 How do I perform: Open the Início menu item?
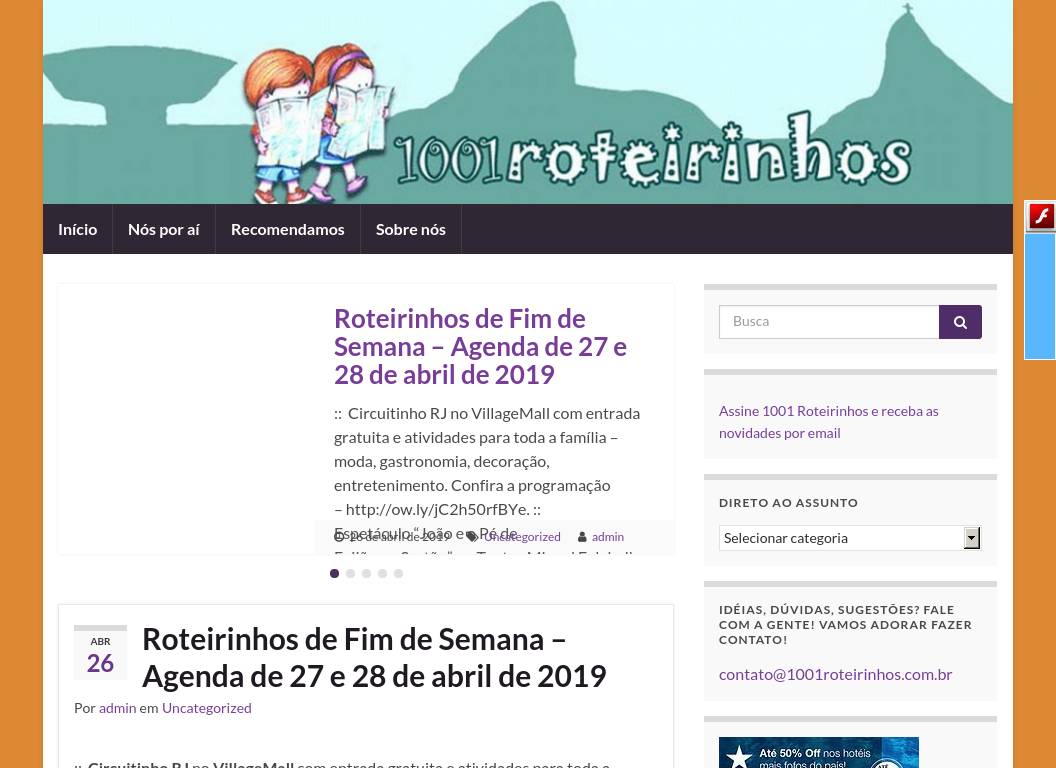pyautogui.click(x=77, y=229)
